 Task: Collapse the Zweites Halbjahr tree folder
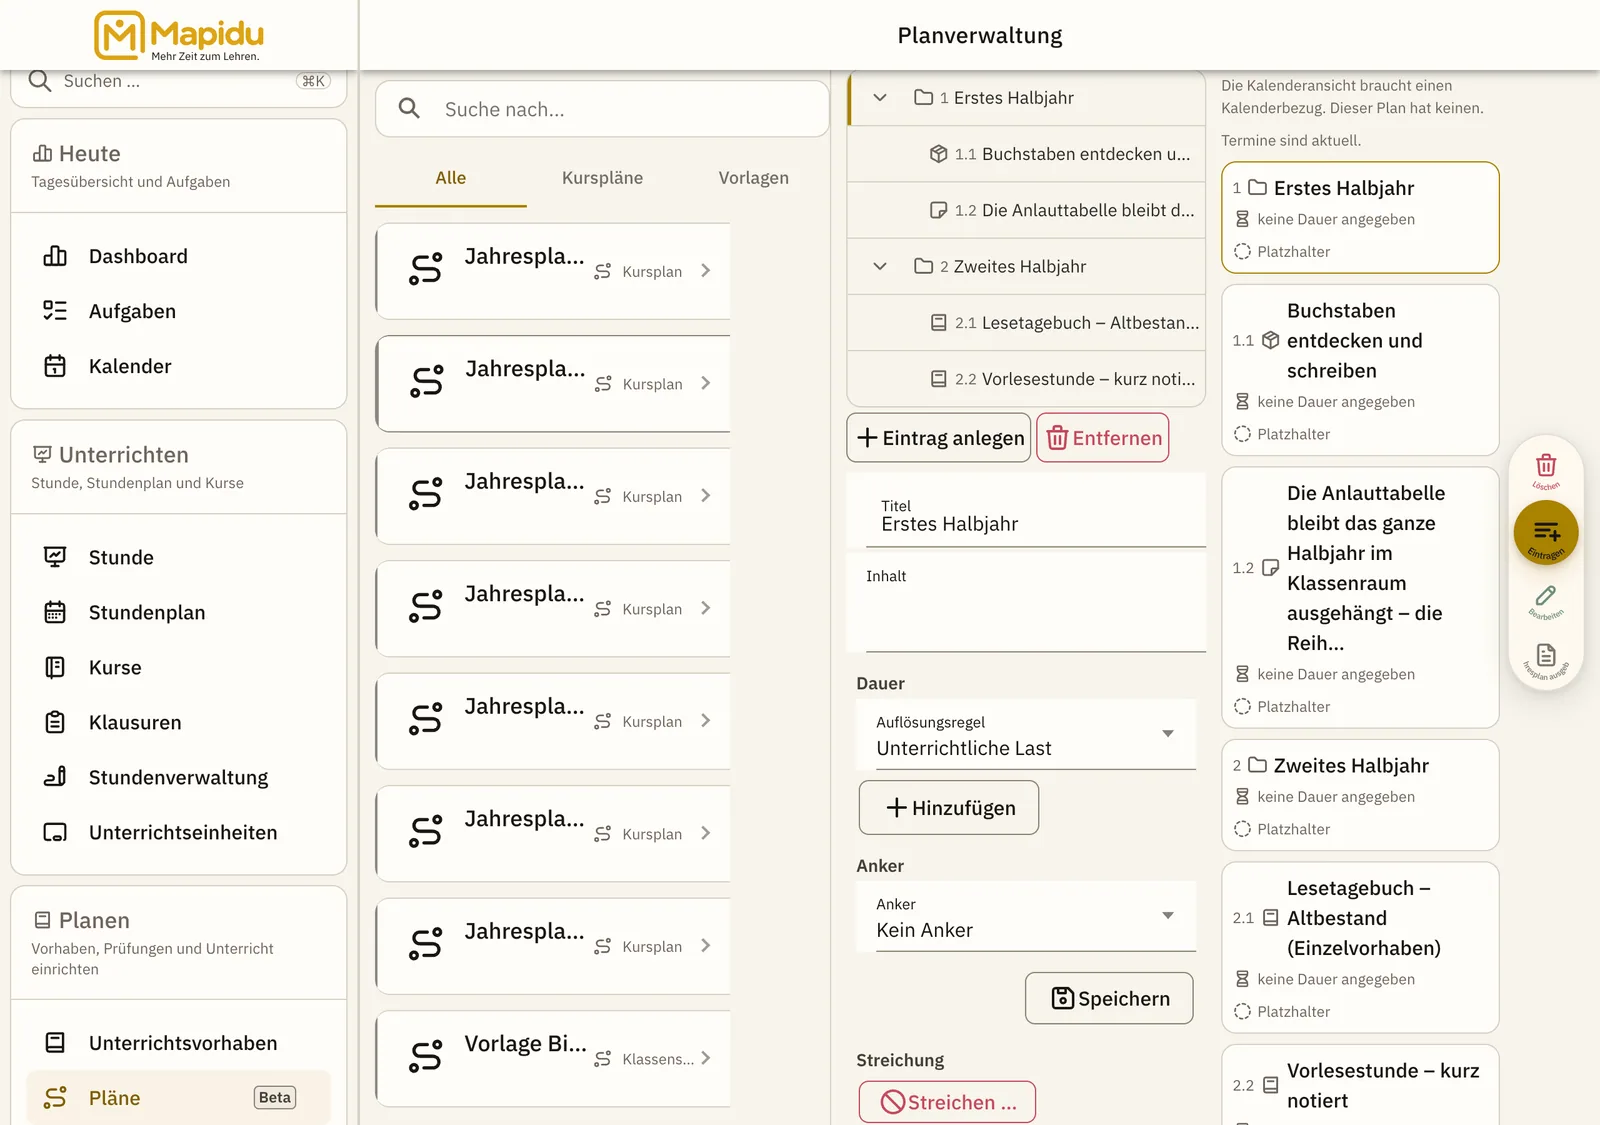tap(880, 267)
